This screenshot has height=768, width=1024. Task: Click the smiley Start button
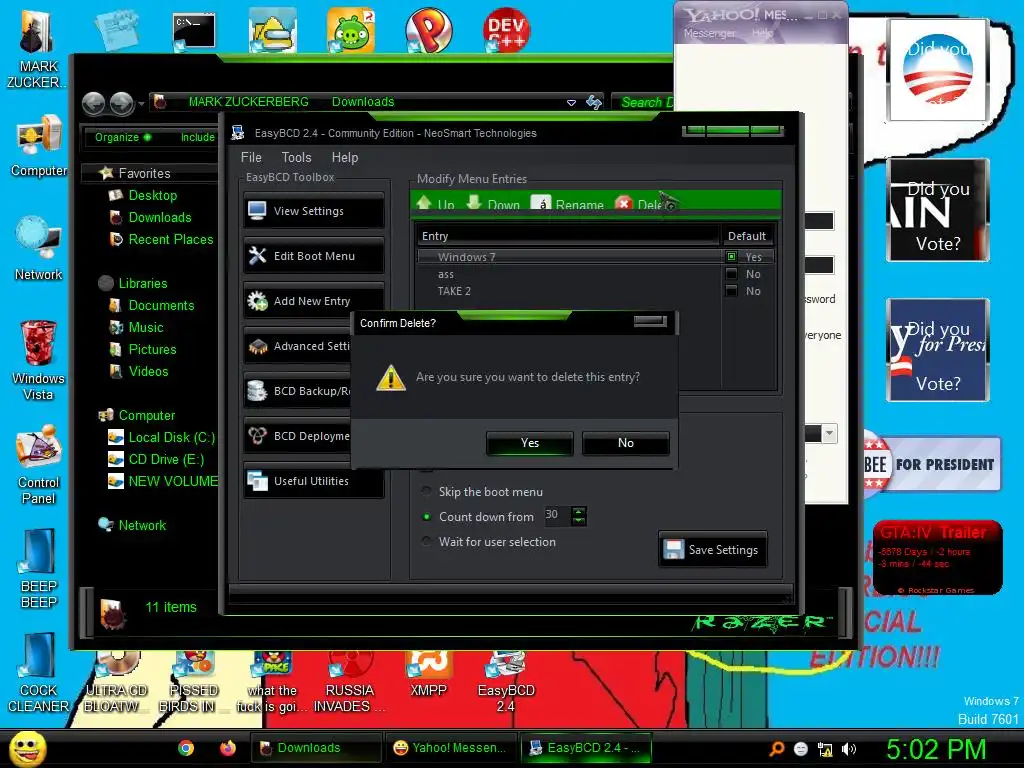pos(27,748)
